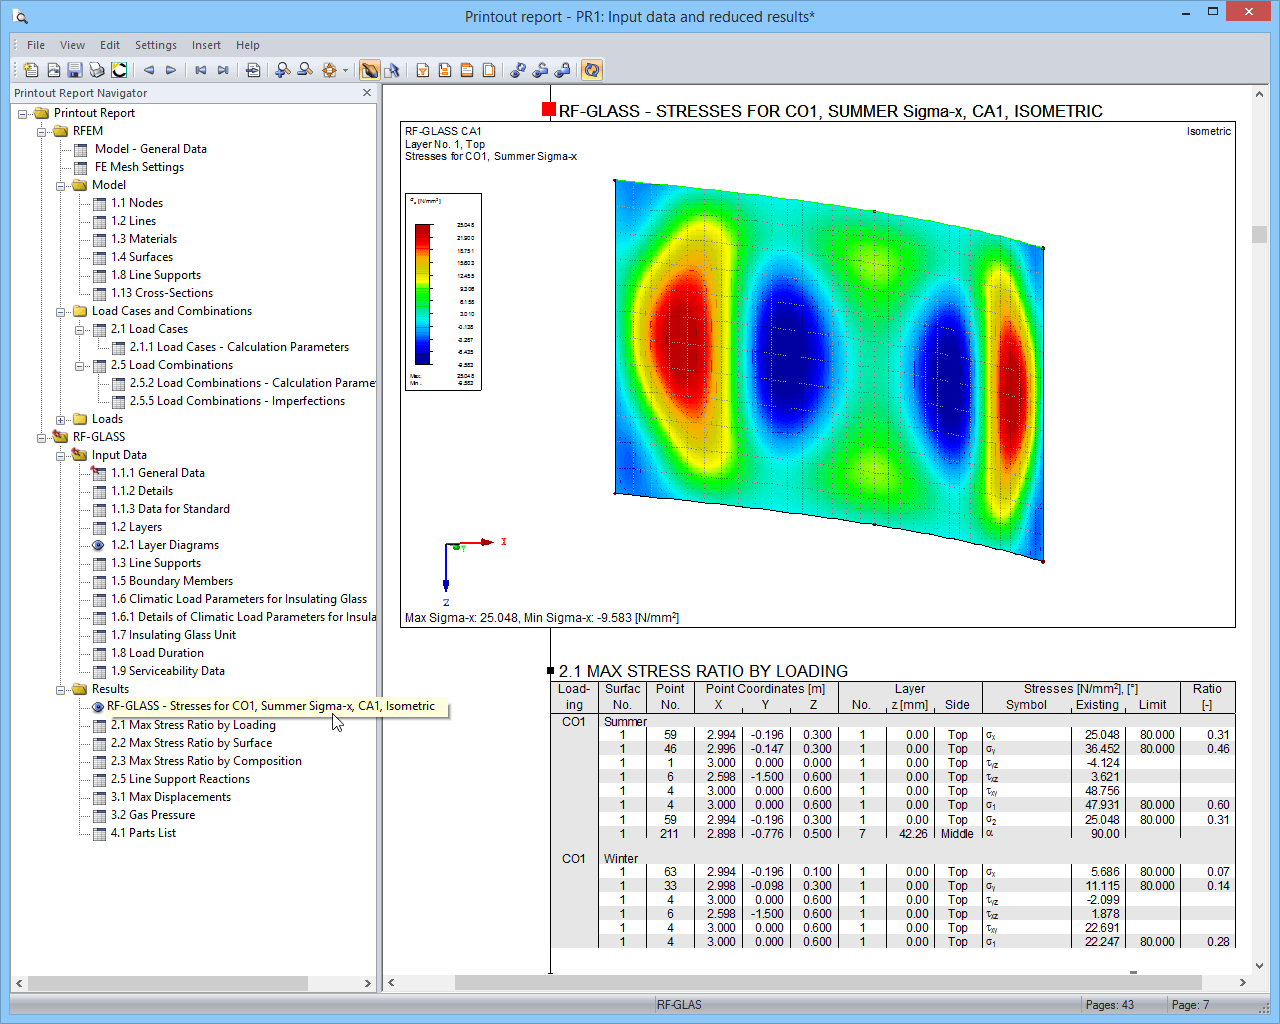The image size is (1280, 1024).
Task: Open the Settings menu
Action: [156, 45]
